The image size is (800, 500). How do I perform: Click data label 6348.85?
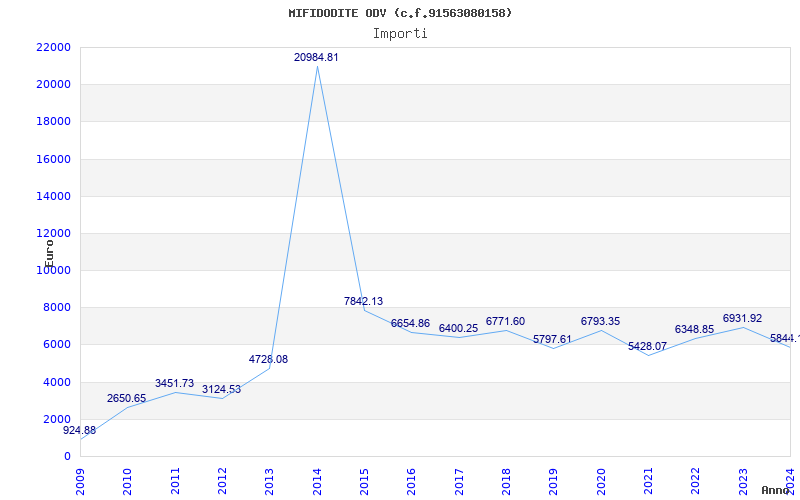coord(694,330)
